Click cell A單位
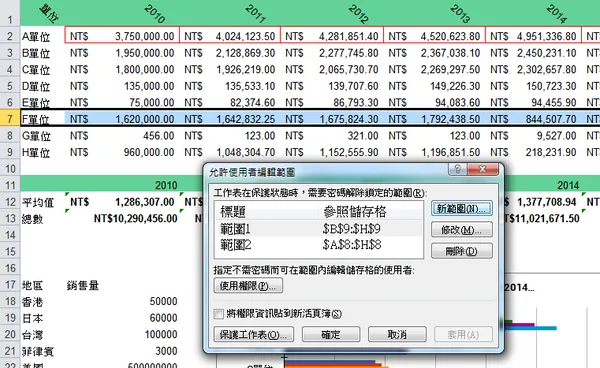This screenshot has height=368, width=600. tap(42, 36)
